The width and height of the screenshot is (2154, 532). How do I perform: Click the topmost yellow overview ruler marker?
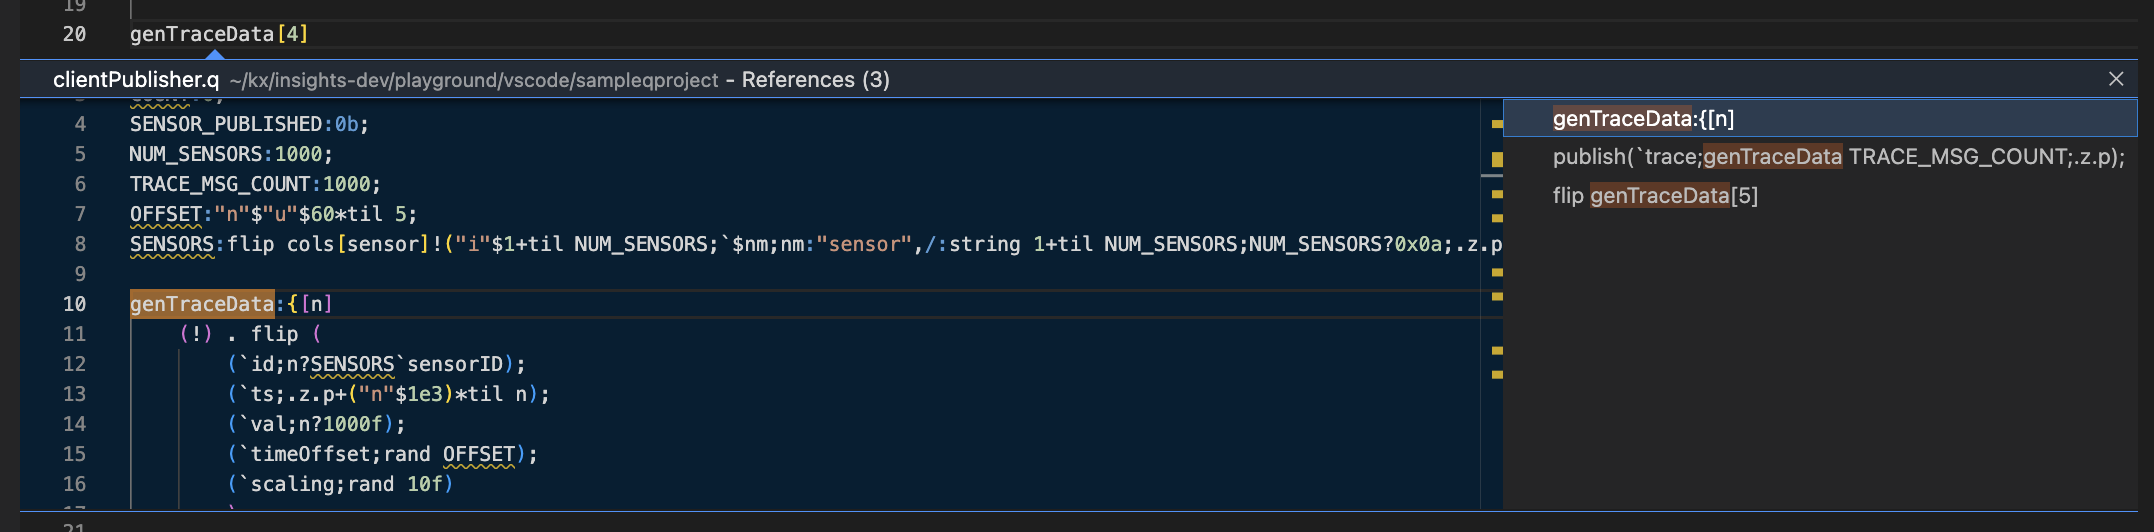tap(1497, 124)
